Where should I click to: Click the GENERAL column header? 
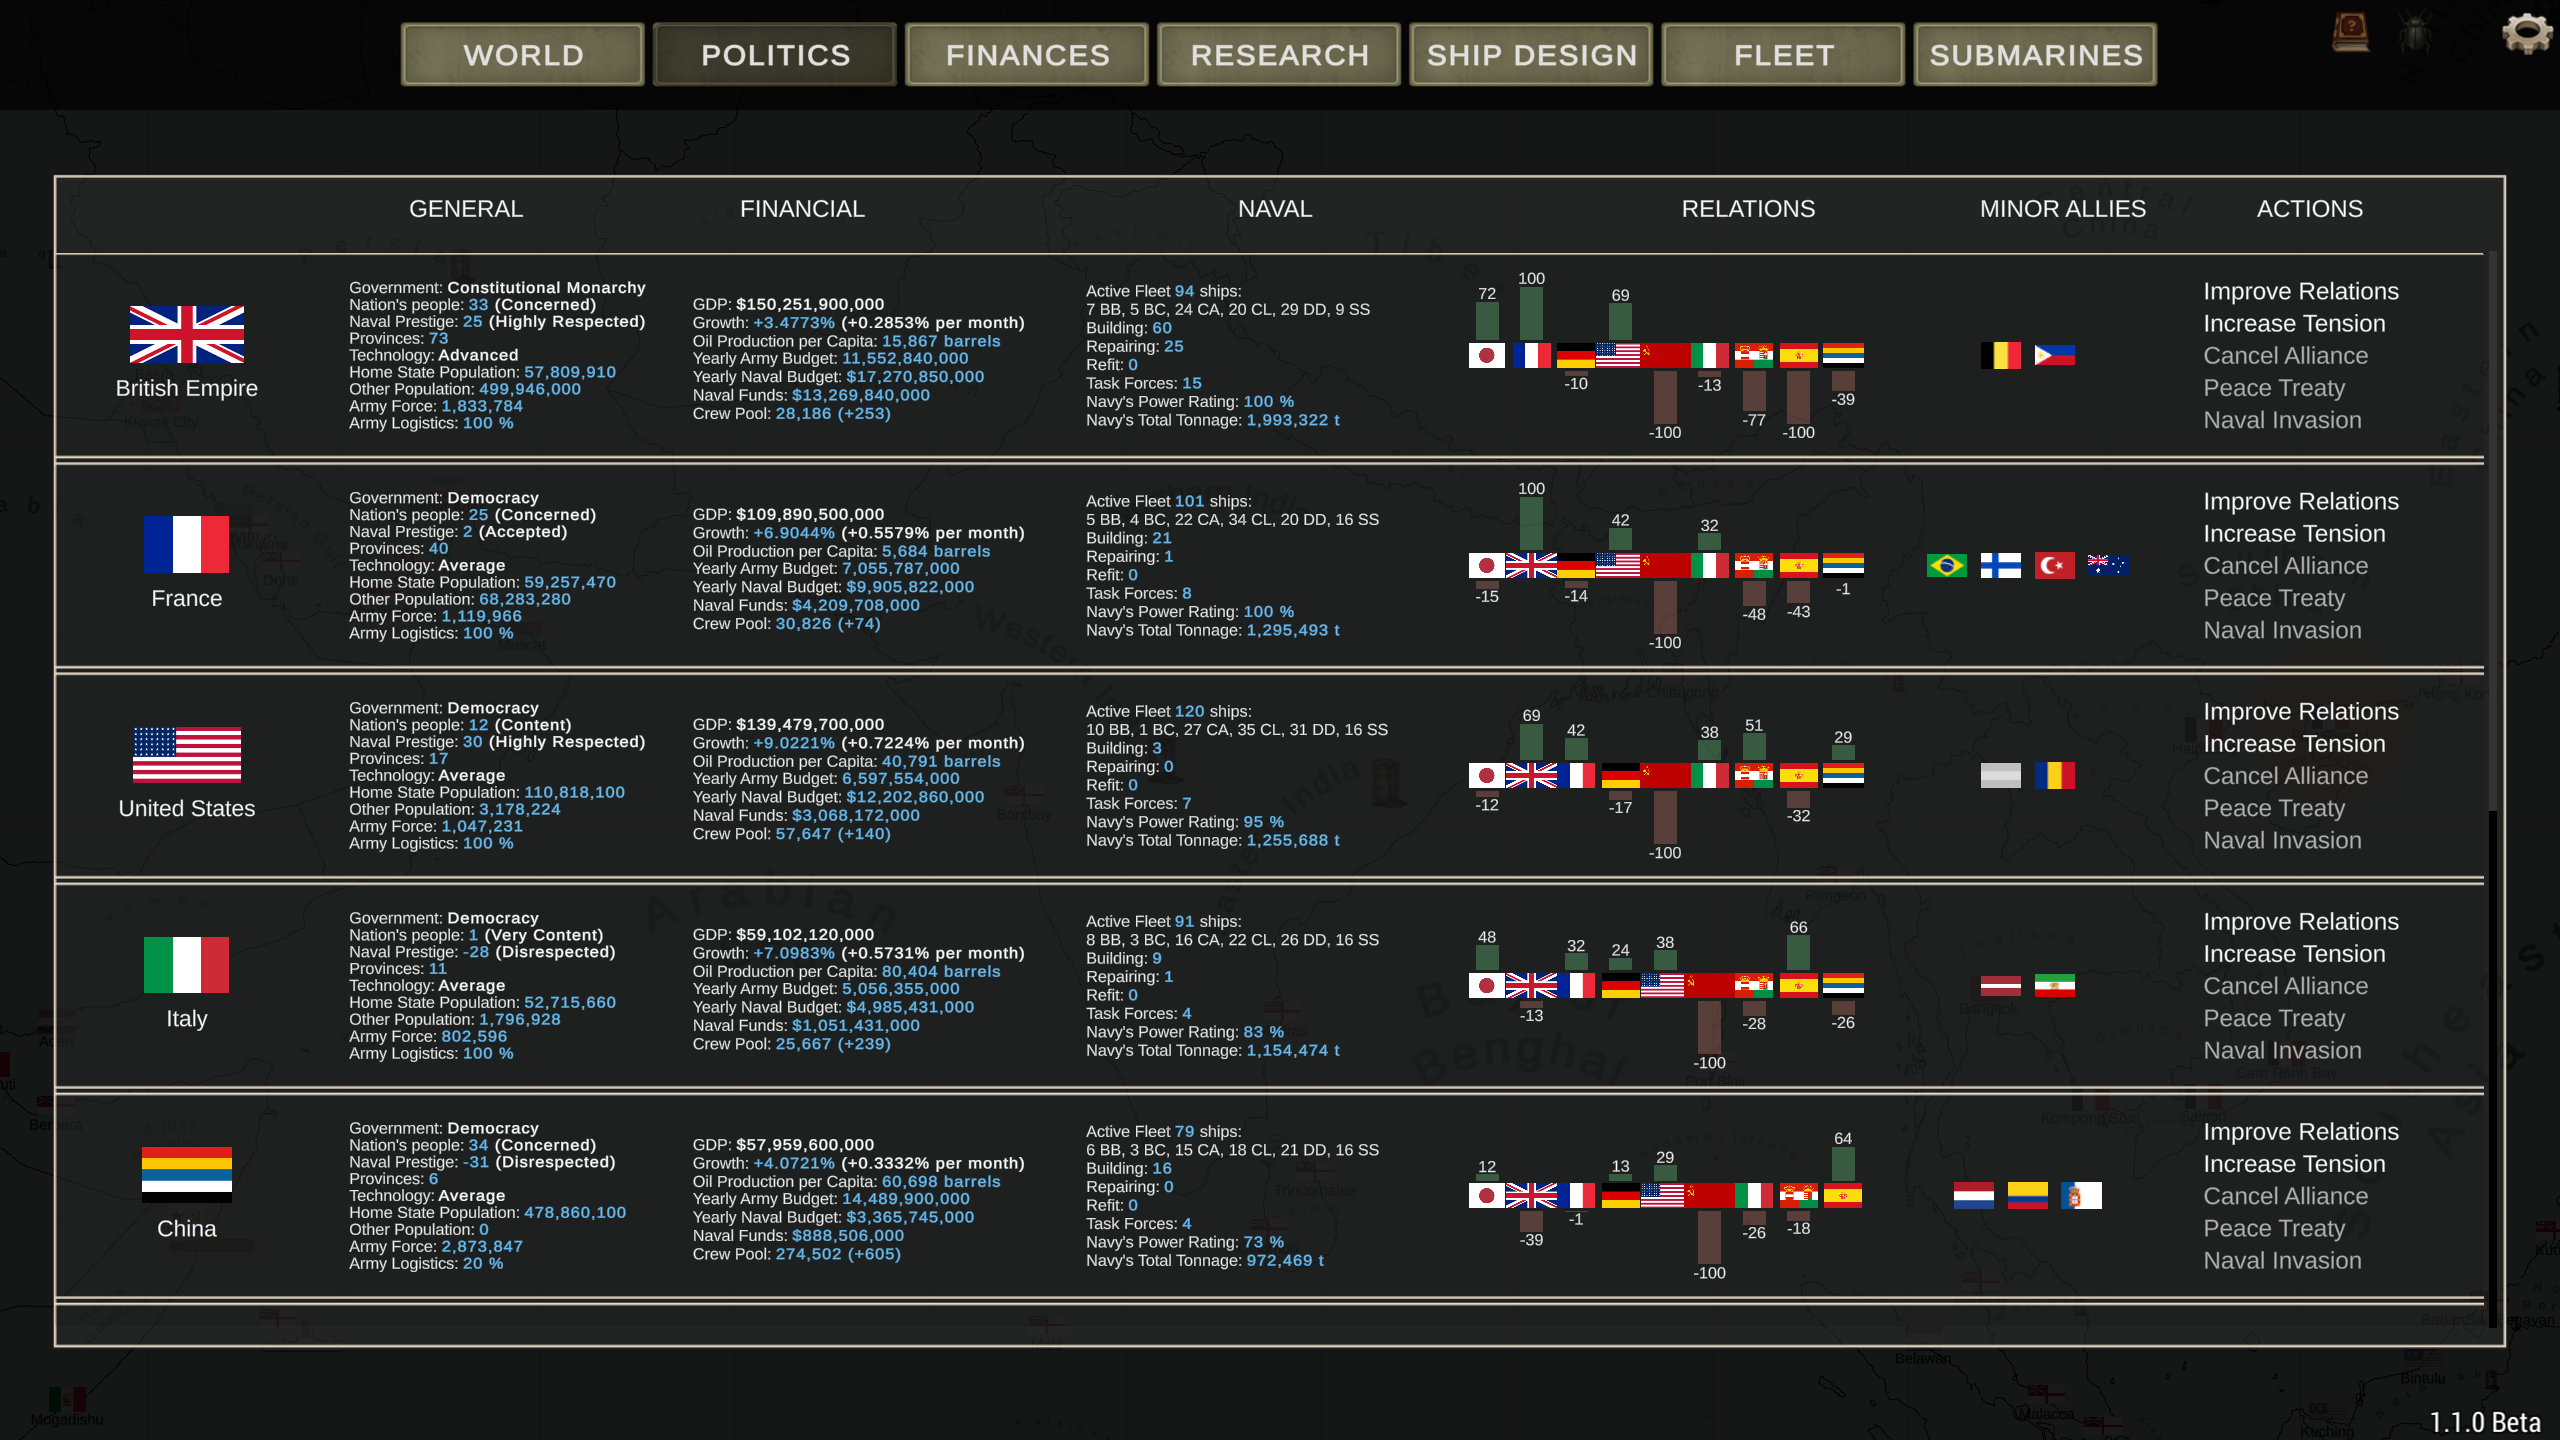point(466,209)
